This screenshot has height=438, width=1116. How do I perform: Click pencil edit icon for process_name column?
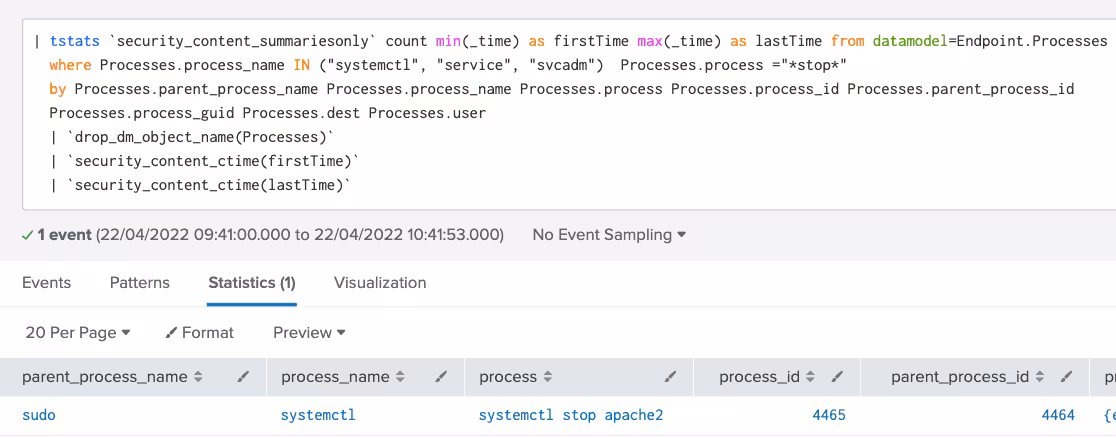click(x=442, y=377)
